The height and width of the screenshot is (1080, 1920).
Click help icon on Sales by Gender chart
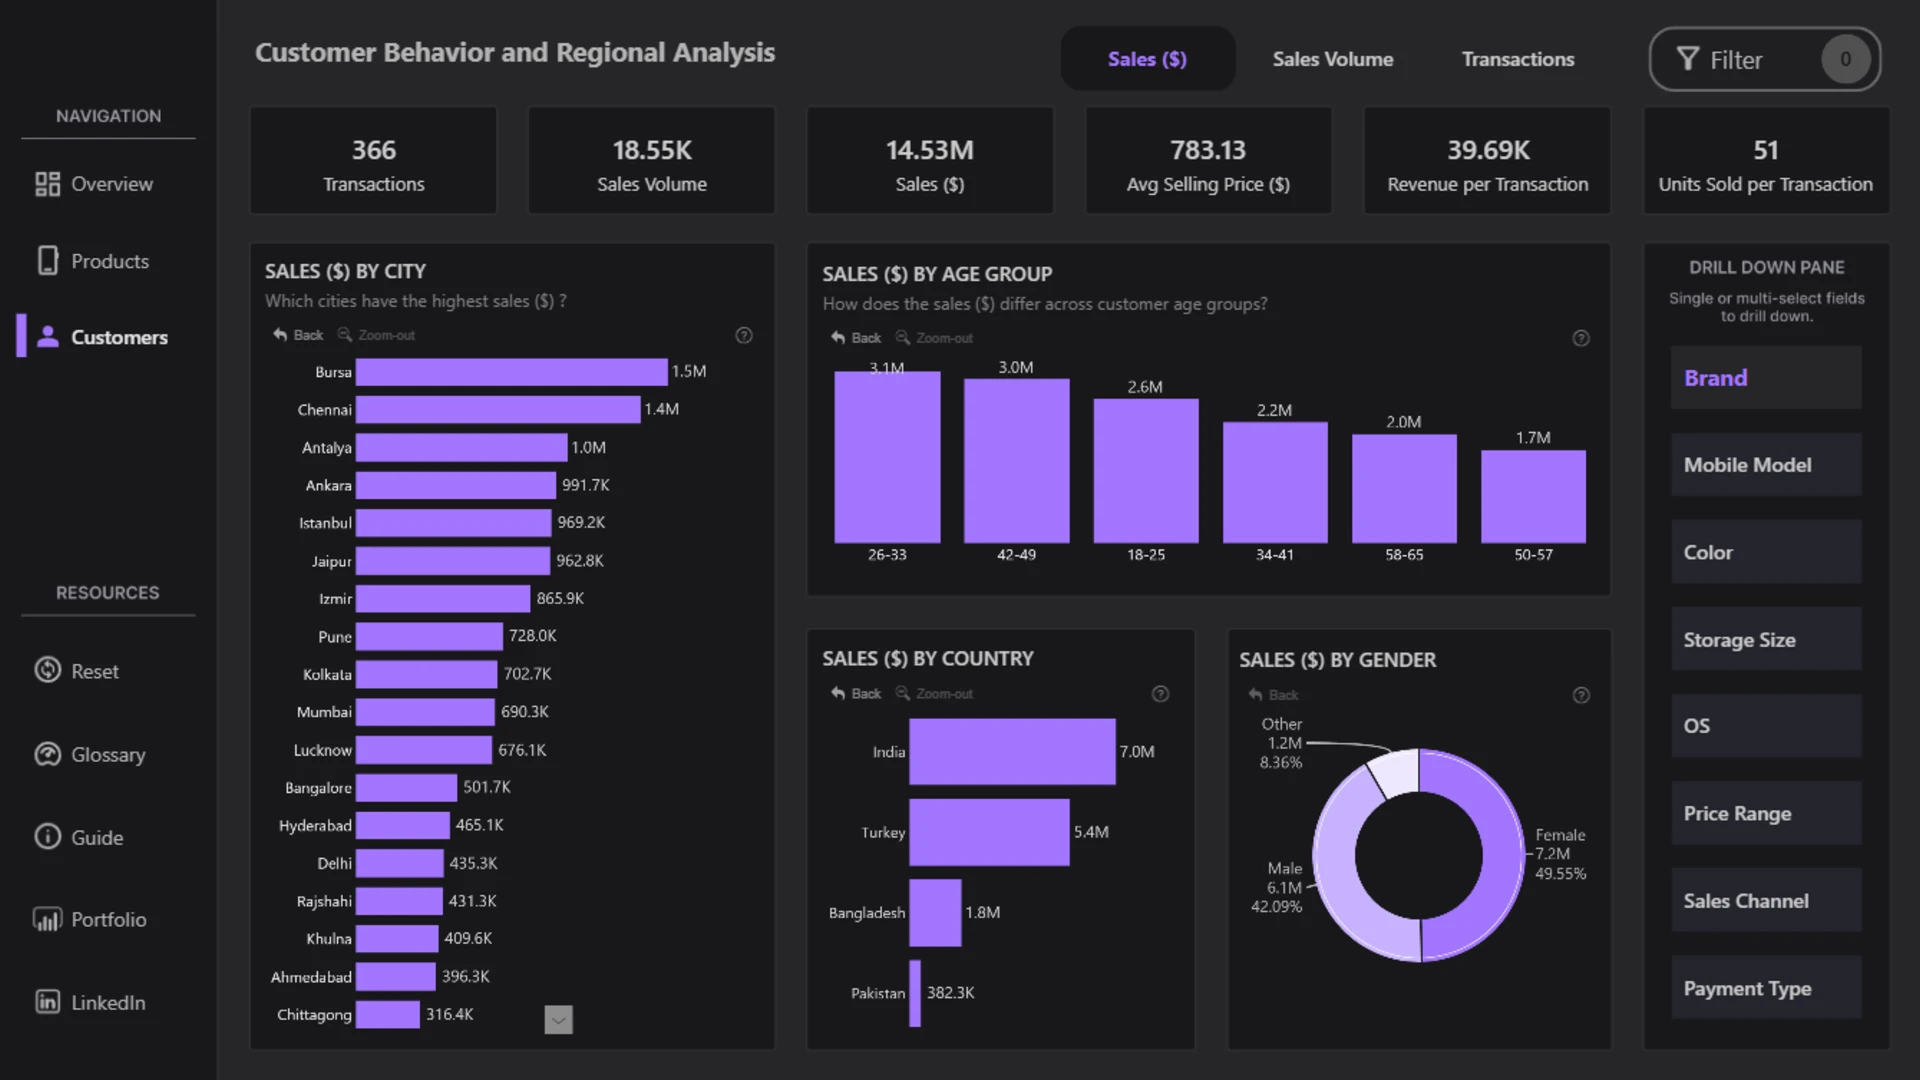coord(1581,696)
